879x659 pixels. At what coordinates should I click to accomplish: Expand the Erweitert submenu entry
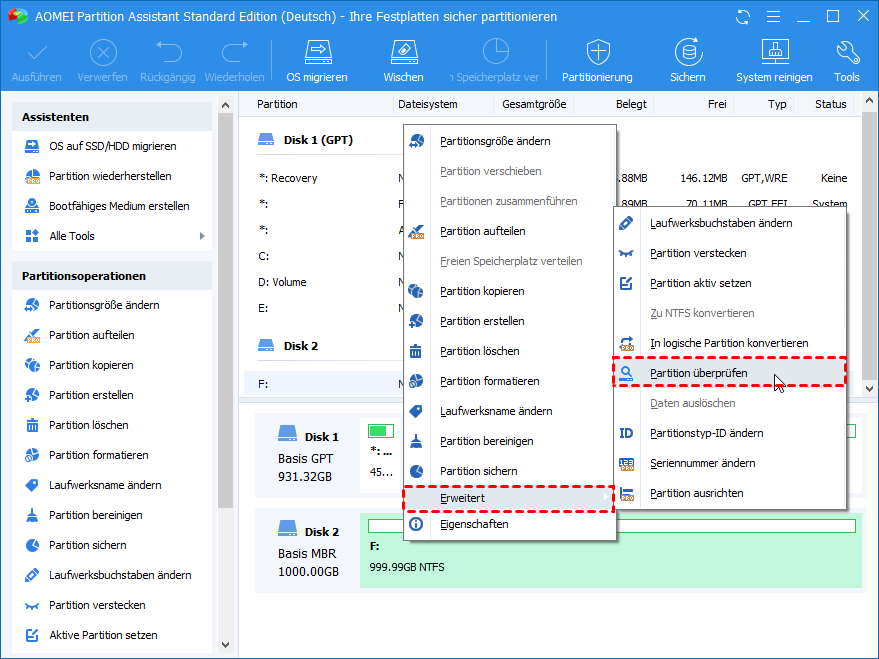(x=509, y=498)
